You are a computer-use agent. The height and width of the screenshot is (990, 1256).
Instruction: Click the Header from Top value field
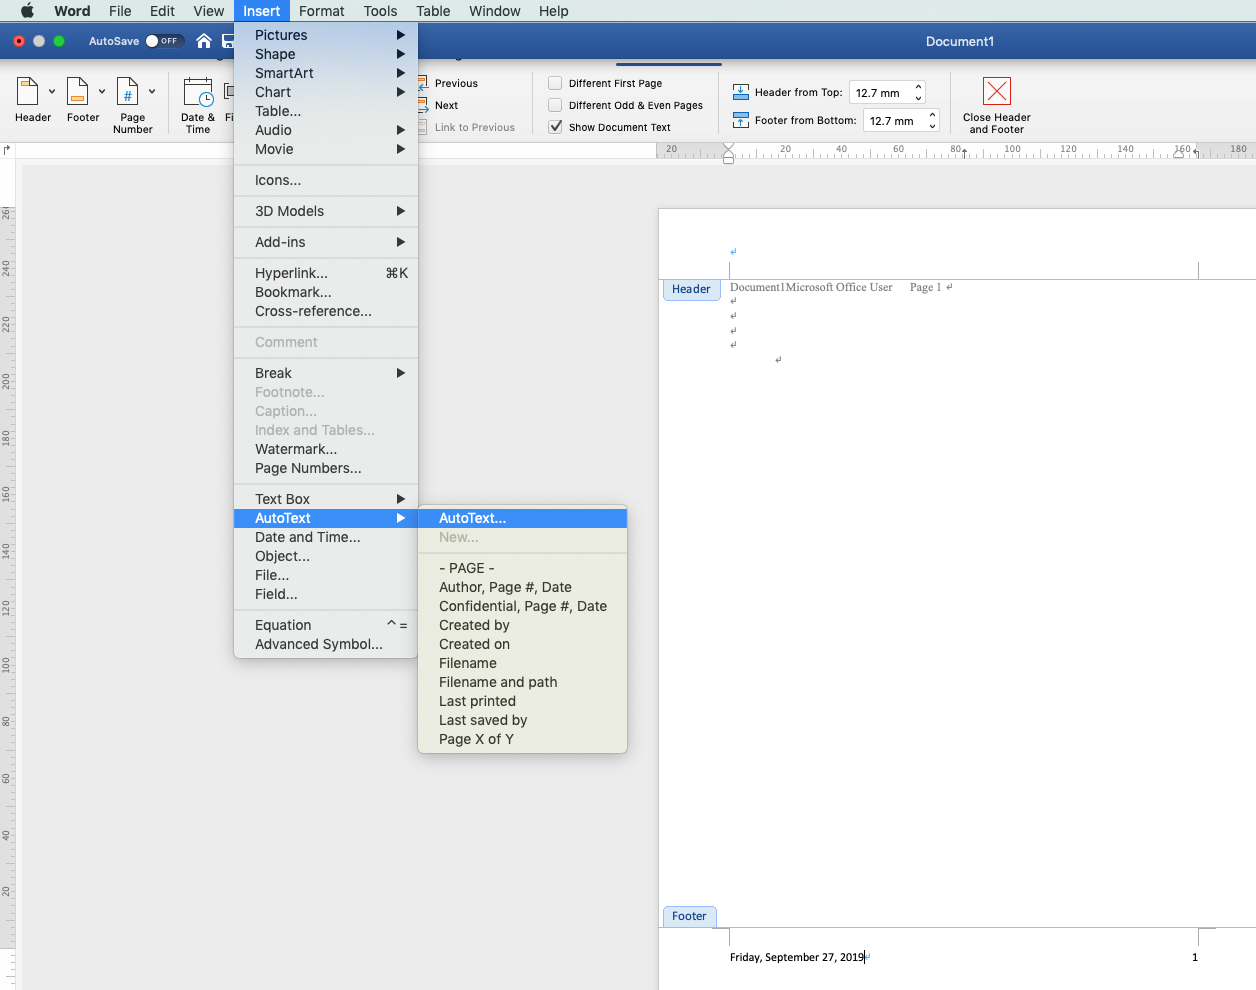(x=880, y=92)
